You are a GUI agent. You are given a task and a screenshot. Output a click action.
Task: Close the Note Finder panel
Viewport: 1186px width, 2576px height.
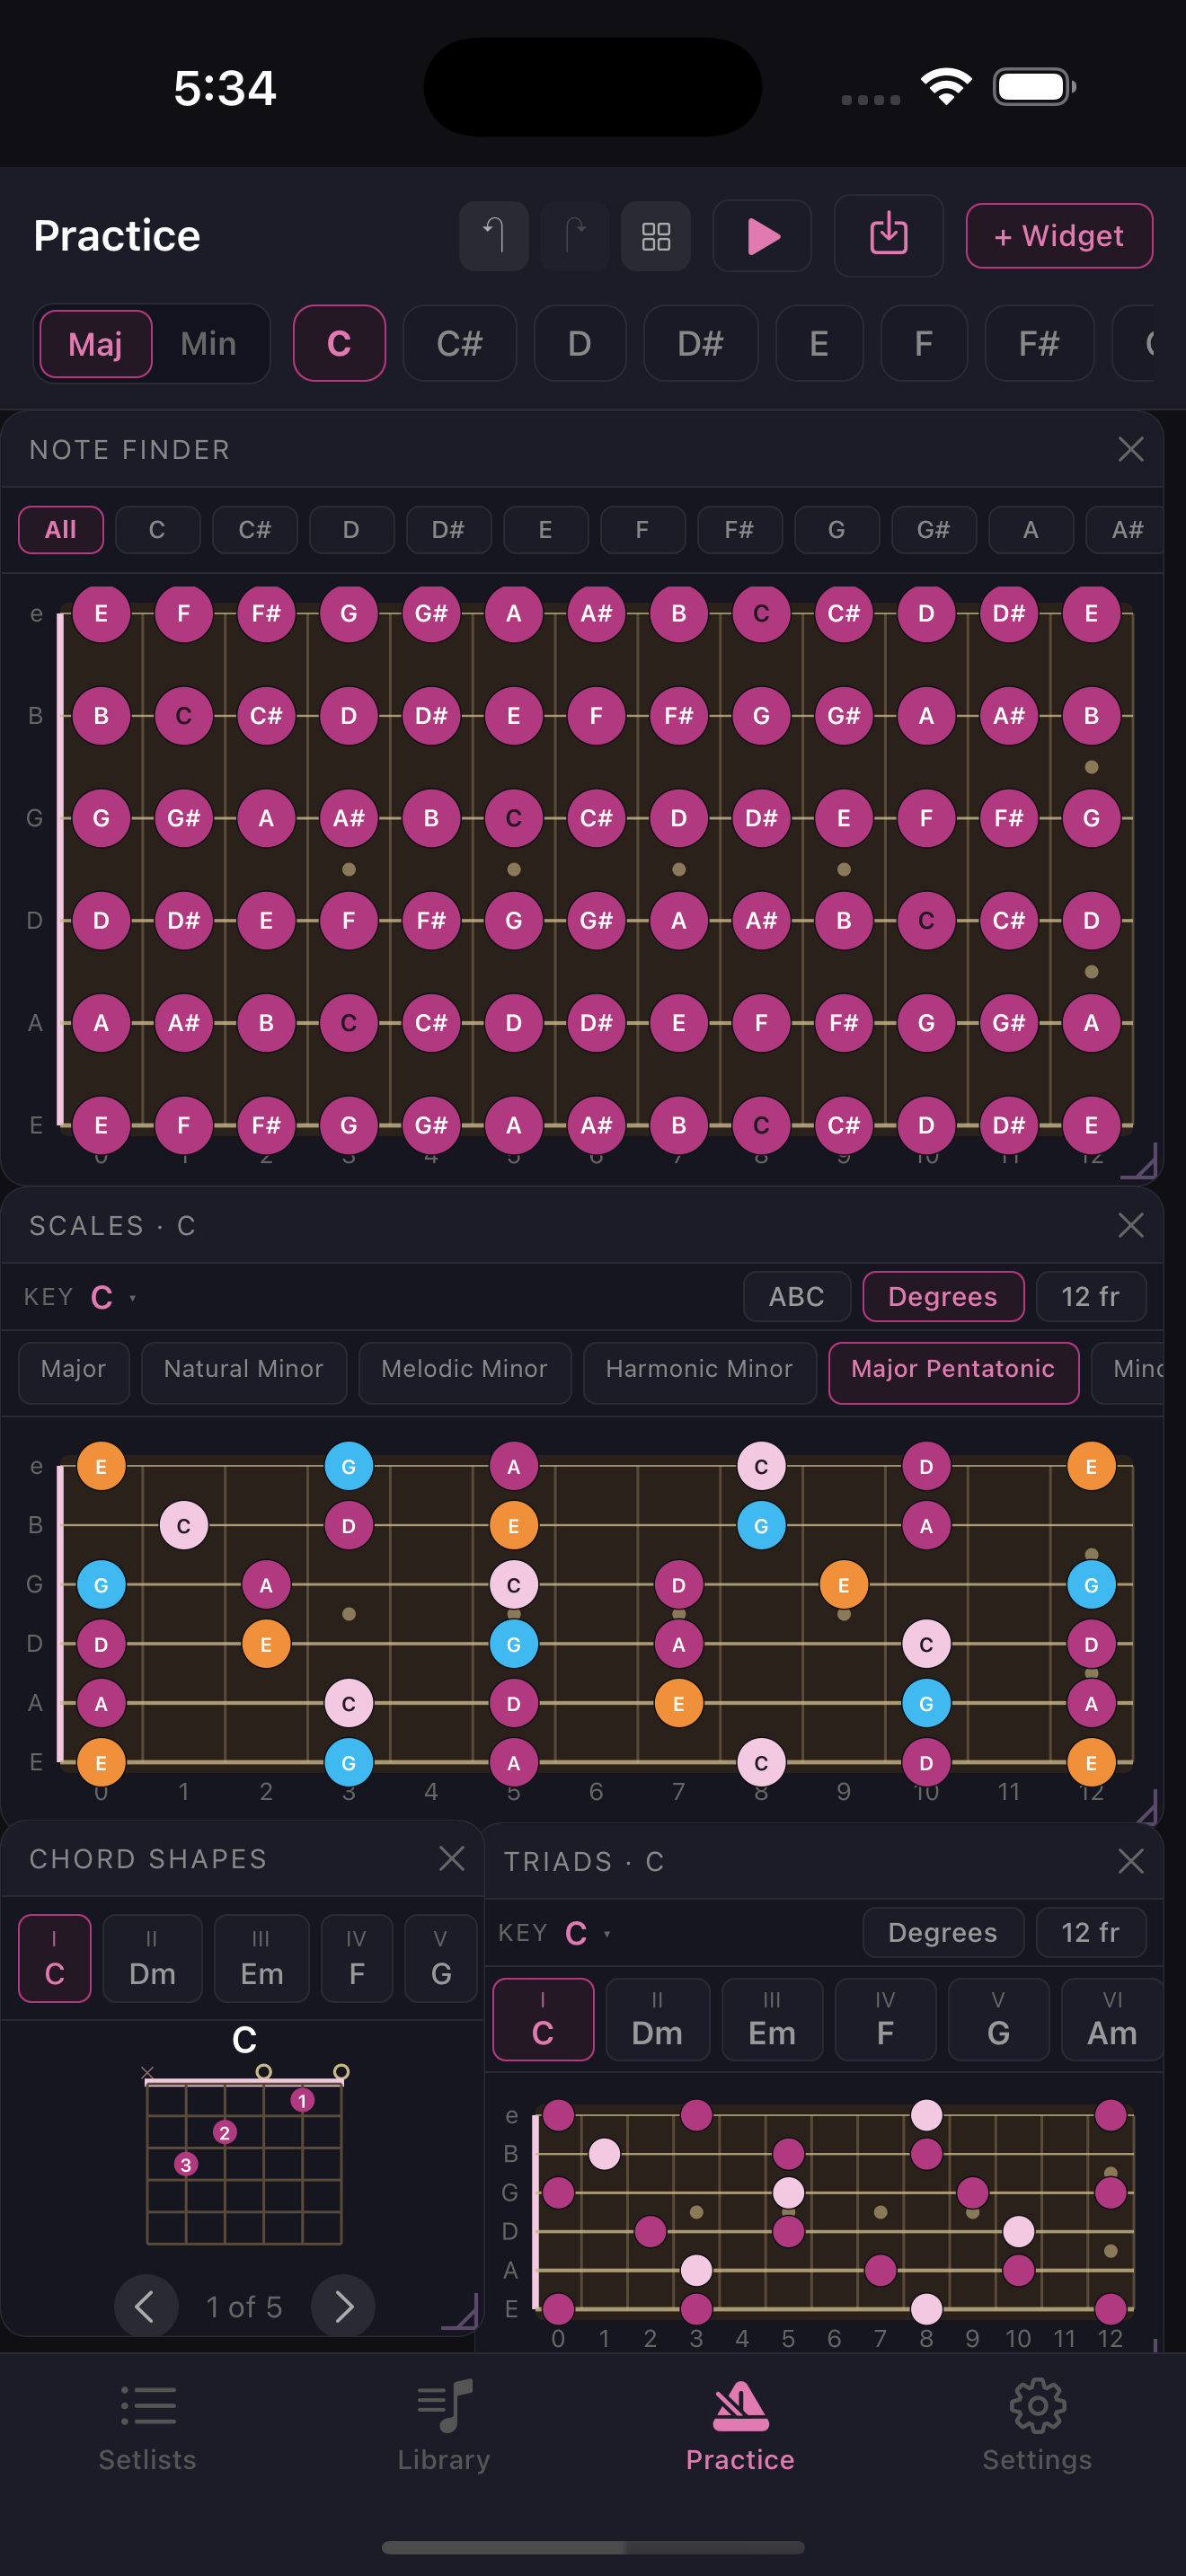point(1130,449)
